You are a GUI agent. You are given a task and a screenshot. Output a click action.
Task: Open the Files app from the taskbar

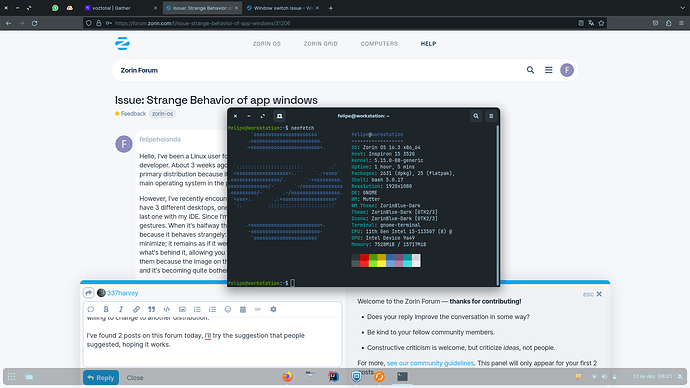point(310,377)
